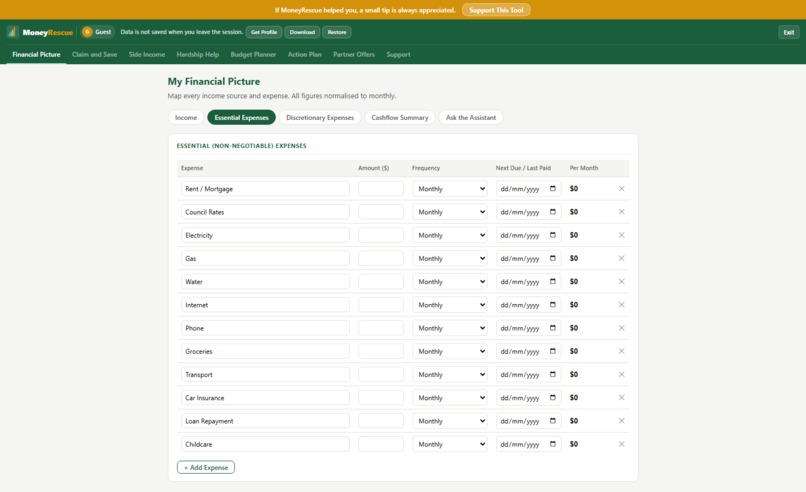Viewport: 806px width, 492px height.
Task: Switch to the Income tab
Action: 186,117
